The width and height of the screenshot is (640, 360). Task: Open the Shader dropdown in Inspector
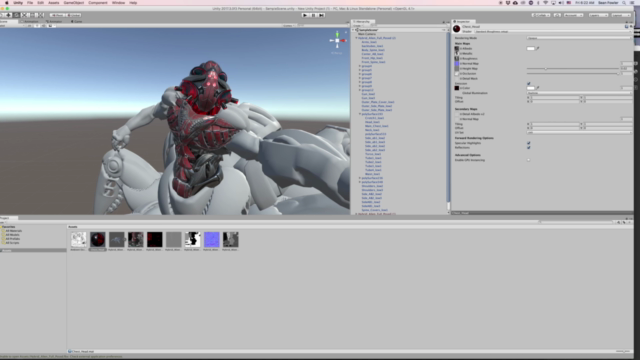(552, 31)
